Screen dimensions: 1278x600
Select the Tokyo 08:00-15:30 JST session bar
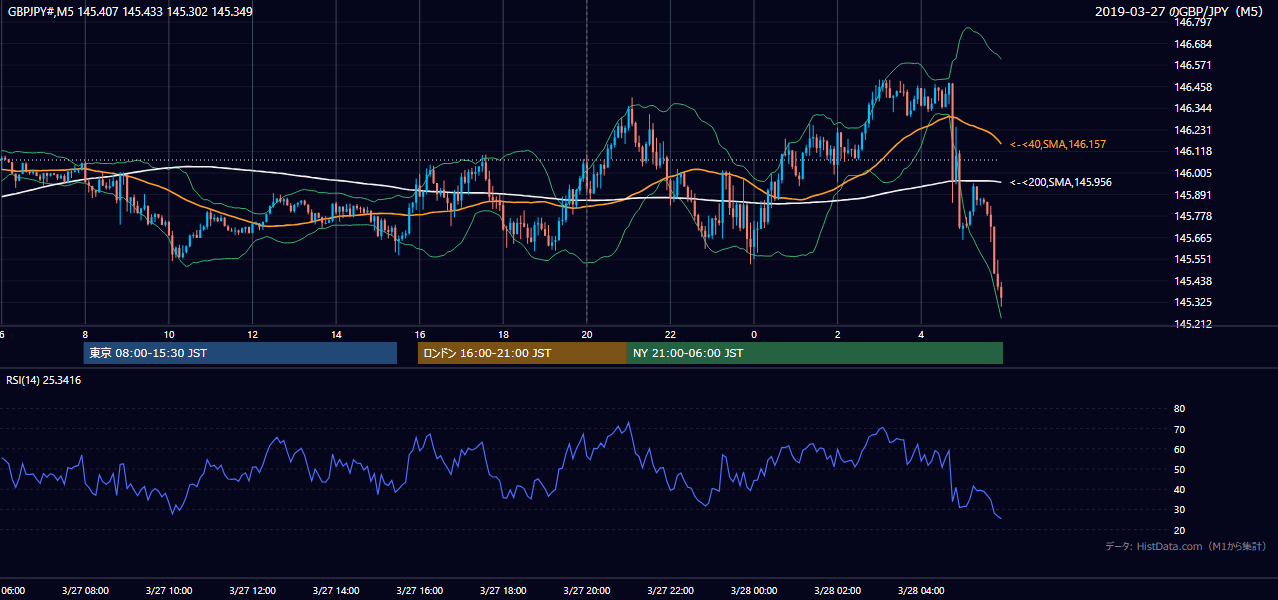240,353
